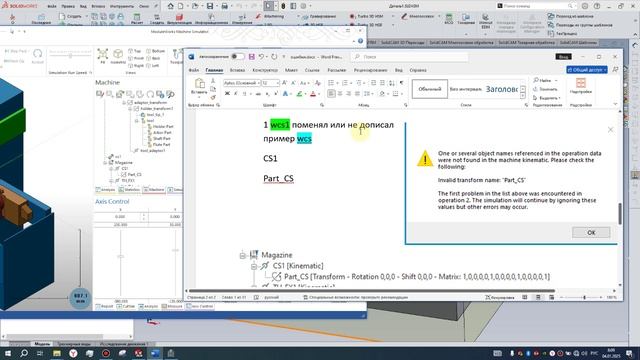
Task: Open Конструктор ribbon tab
Action: [265, 70]
